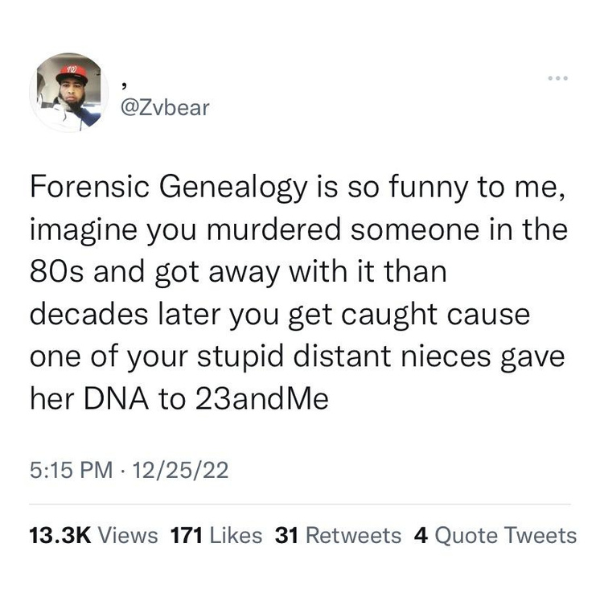The width and height of the screenshot is (600, 600).
Task: Select the Retweets label text
Action: pyautogui.click(x=354, y=535)
